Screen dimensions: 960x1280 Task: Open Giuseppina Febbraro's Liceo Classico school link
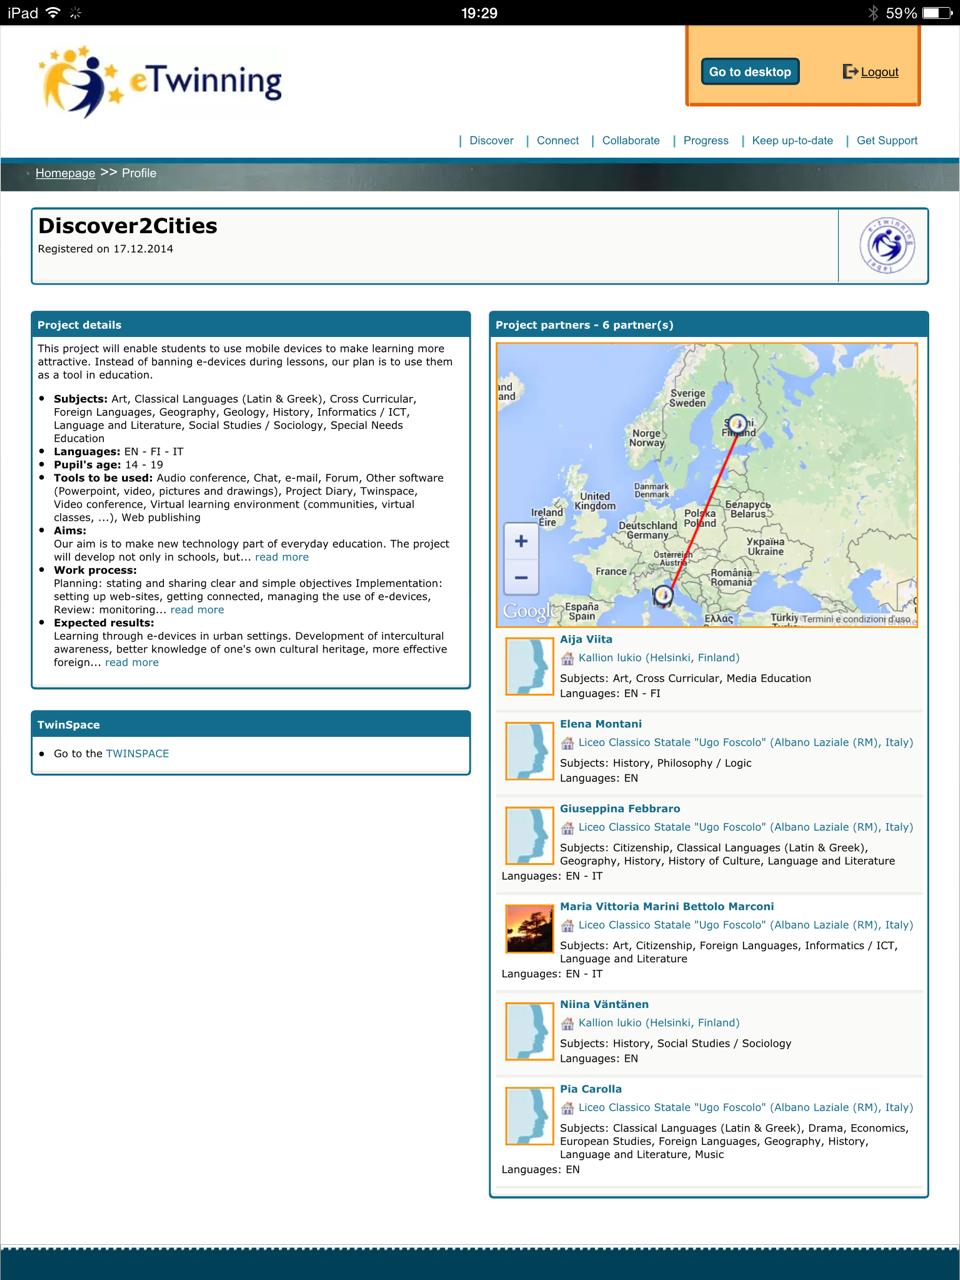[746, 828]
